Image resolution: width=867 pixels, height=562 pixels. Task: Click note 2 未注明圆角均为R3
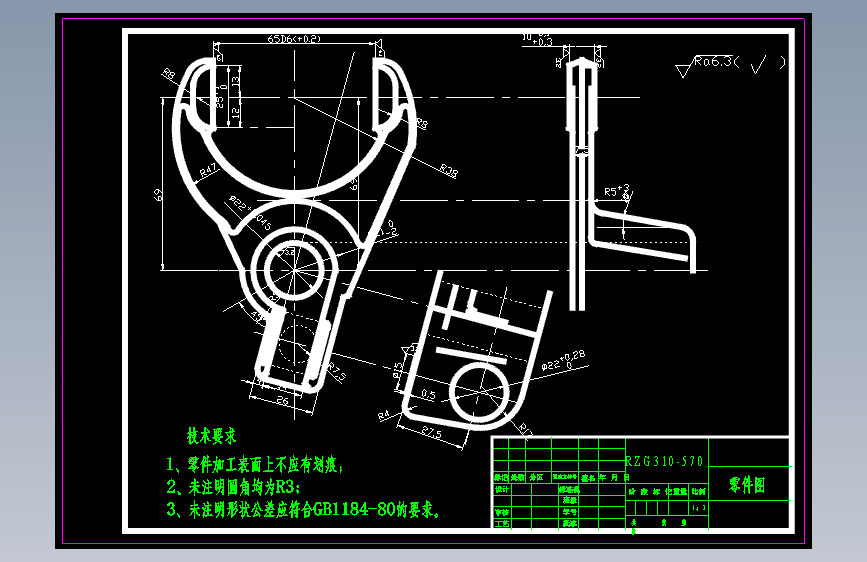pyautogui.click(x=233, y=487)
